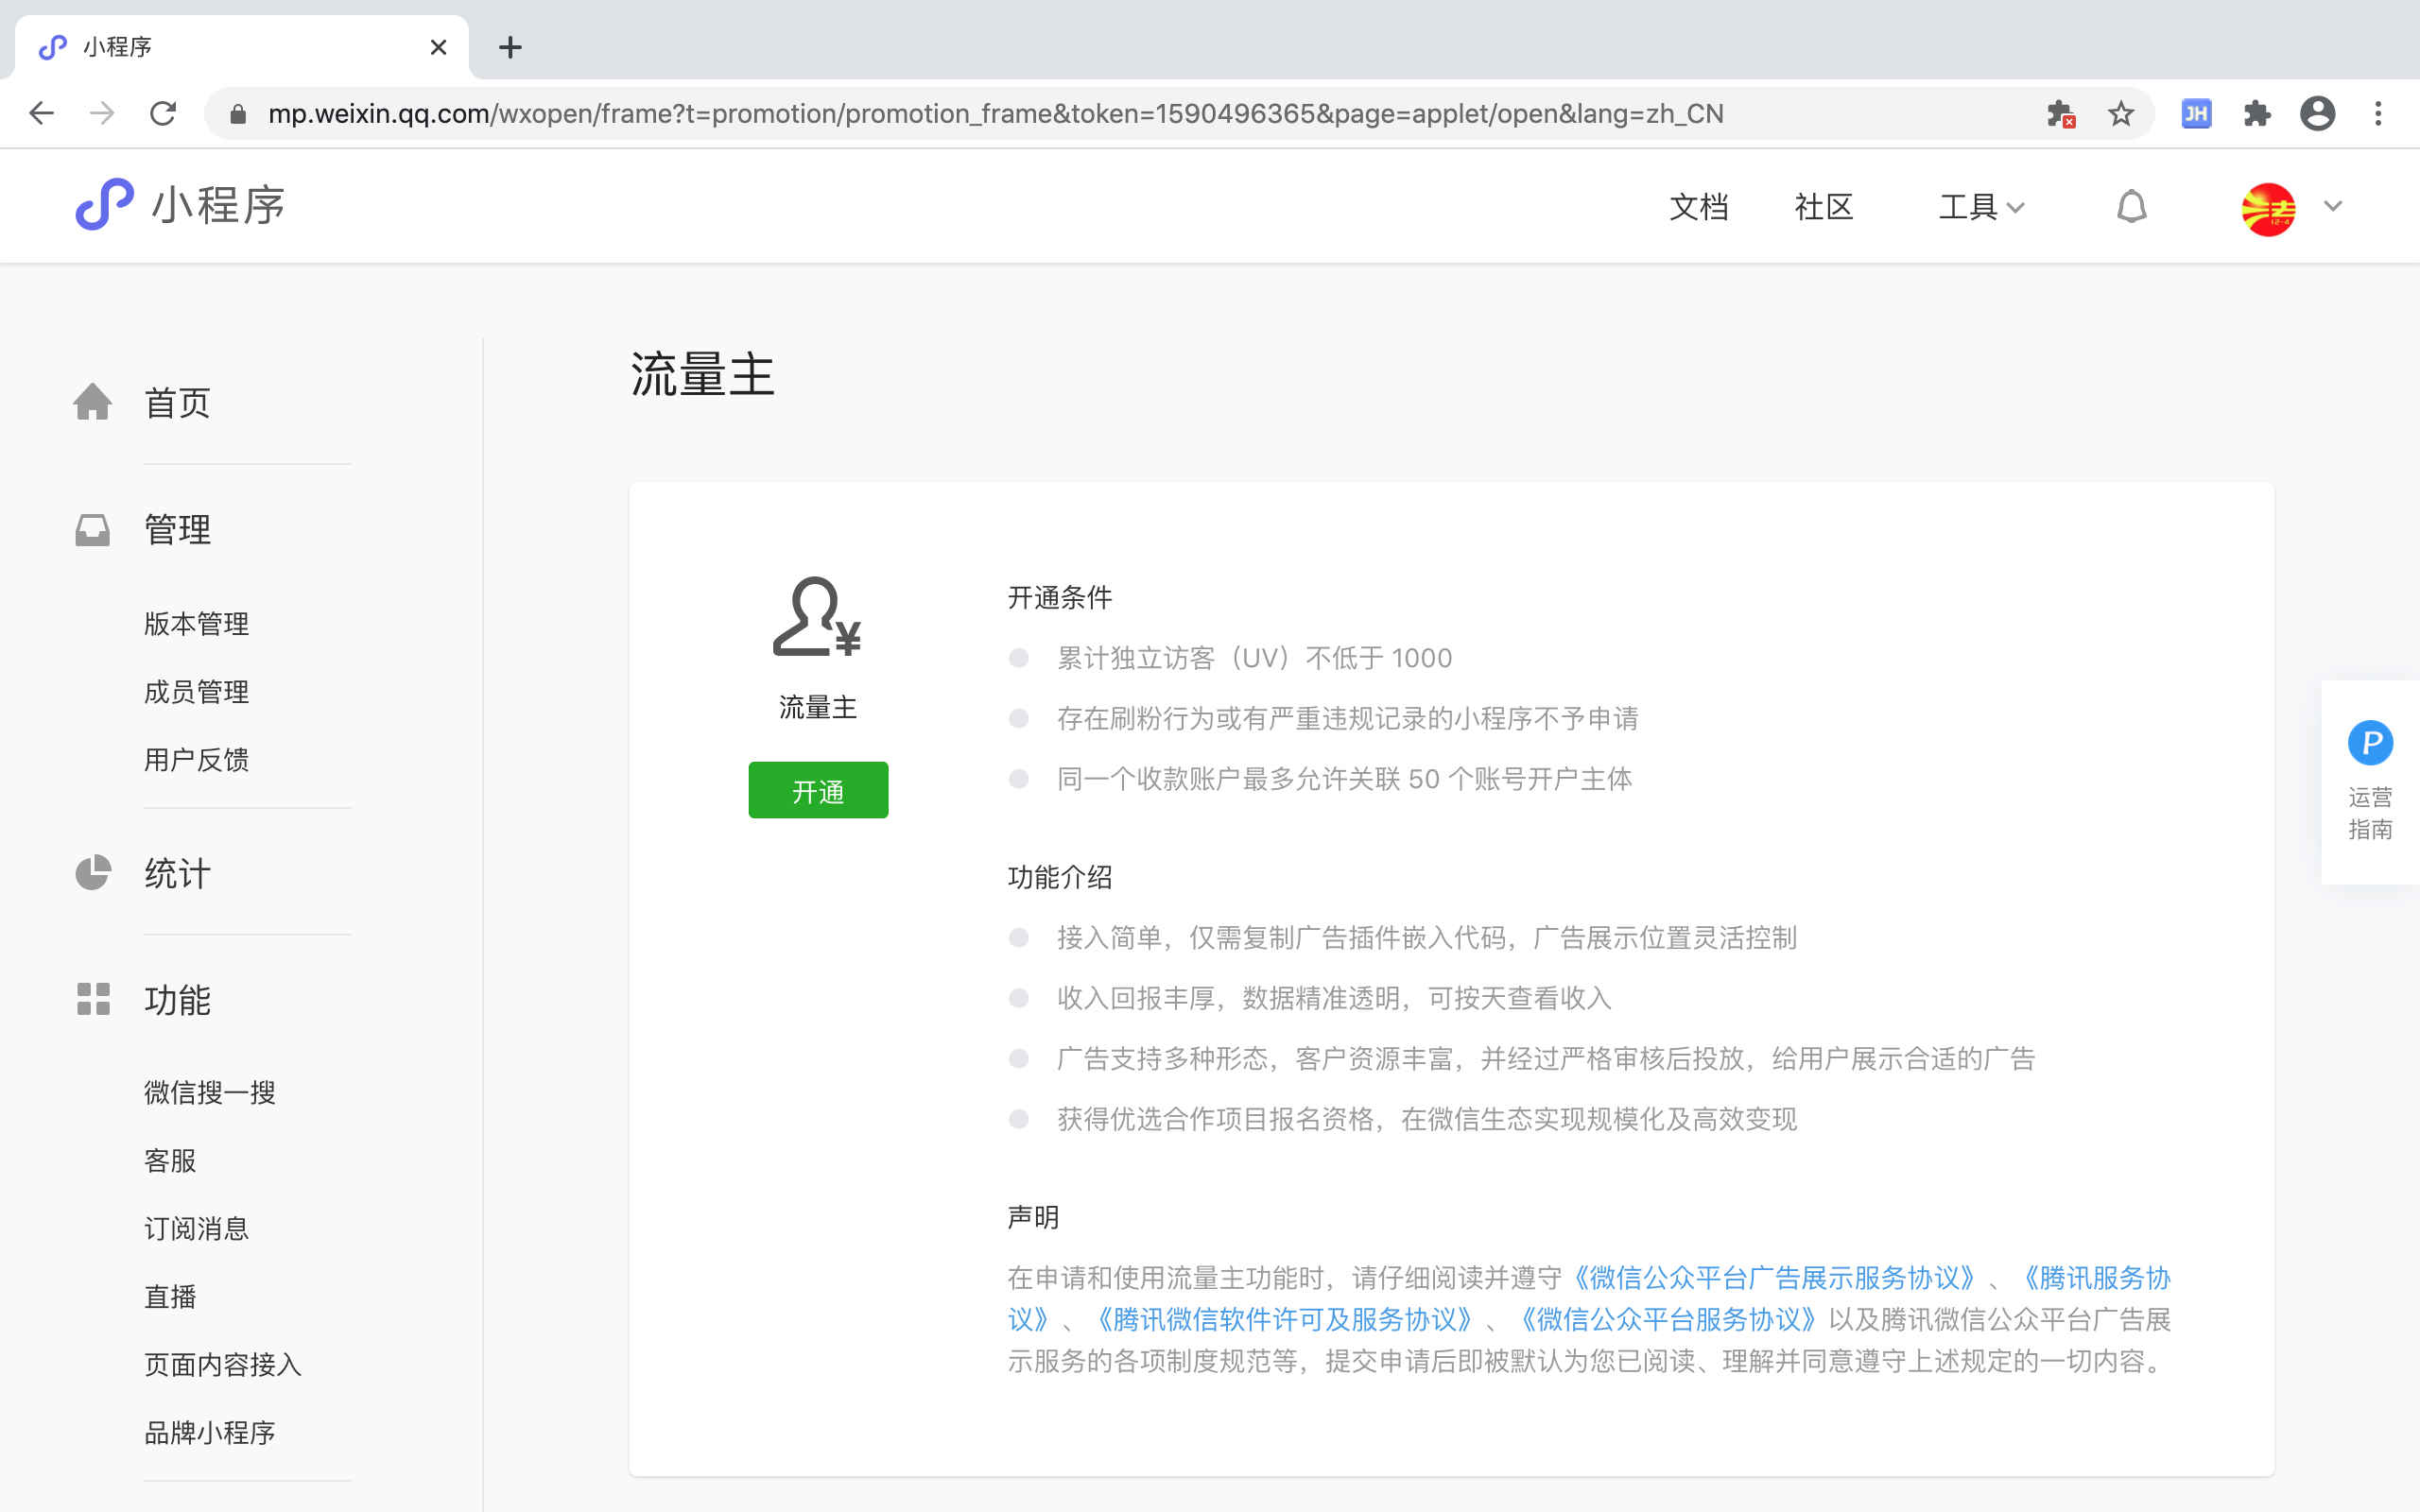Open the browser extensions puzzle icon
Image resolution: width=2420 pixels, height=1512 pixels.
[x=2257, y=114]
